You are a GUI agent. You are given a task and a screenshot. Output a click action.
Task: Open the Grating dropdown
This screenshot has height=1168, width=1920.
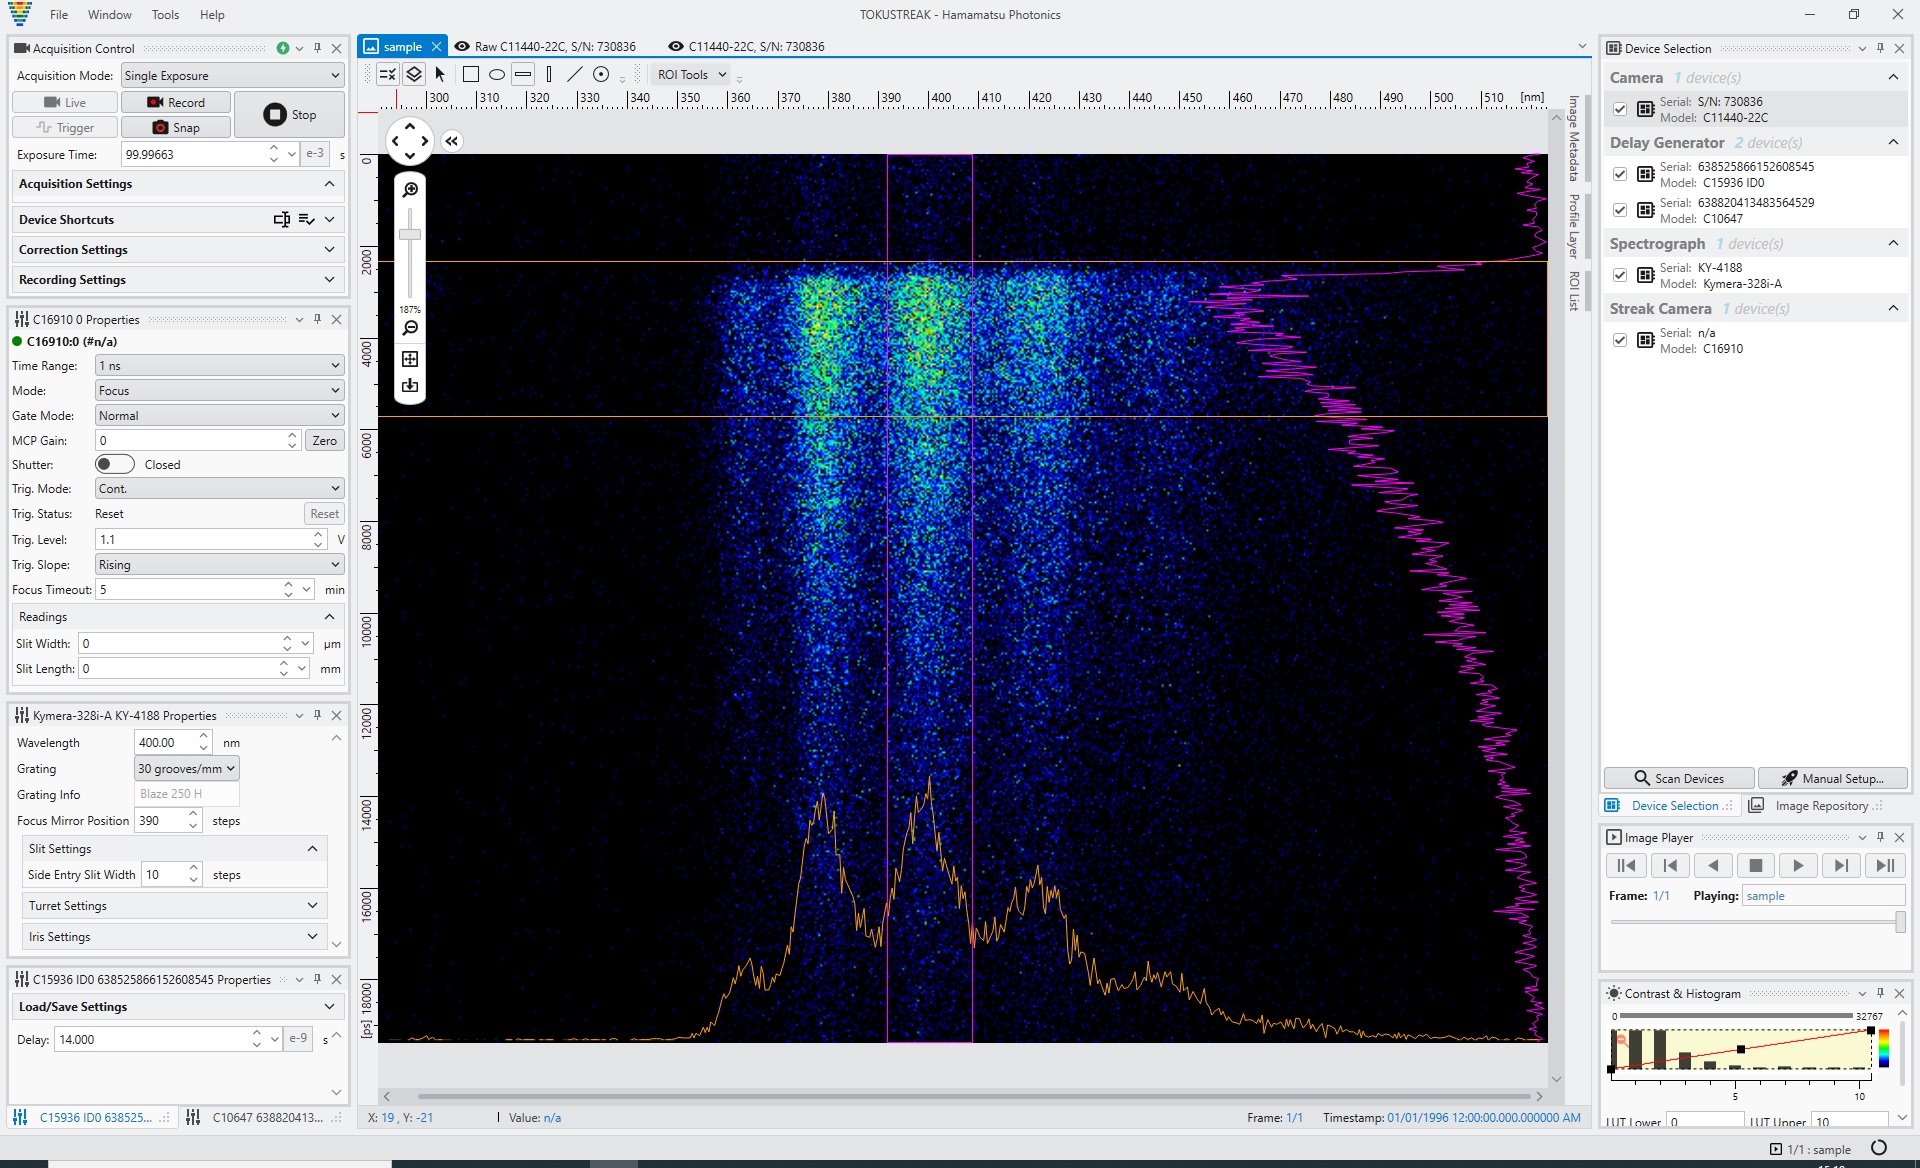click(187, 768)
